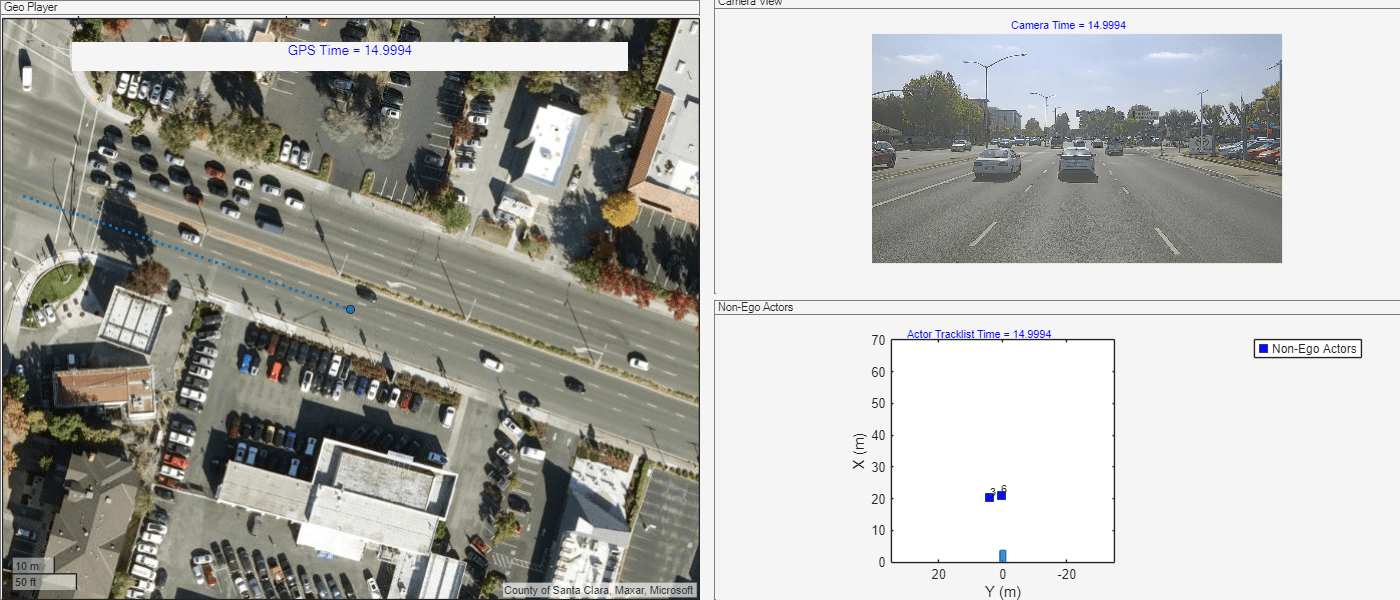The height and width of the screenshot is (600, 1400).
Task: Click the Non-Ego Actors legend text
Action: click(1314, 349)
